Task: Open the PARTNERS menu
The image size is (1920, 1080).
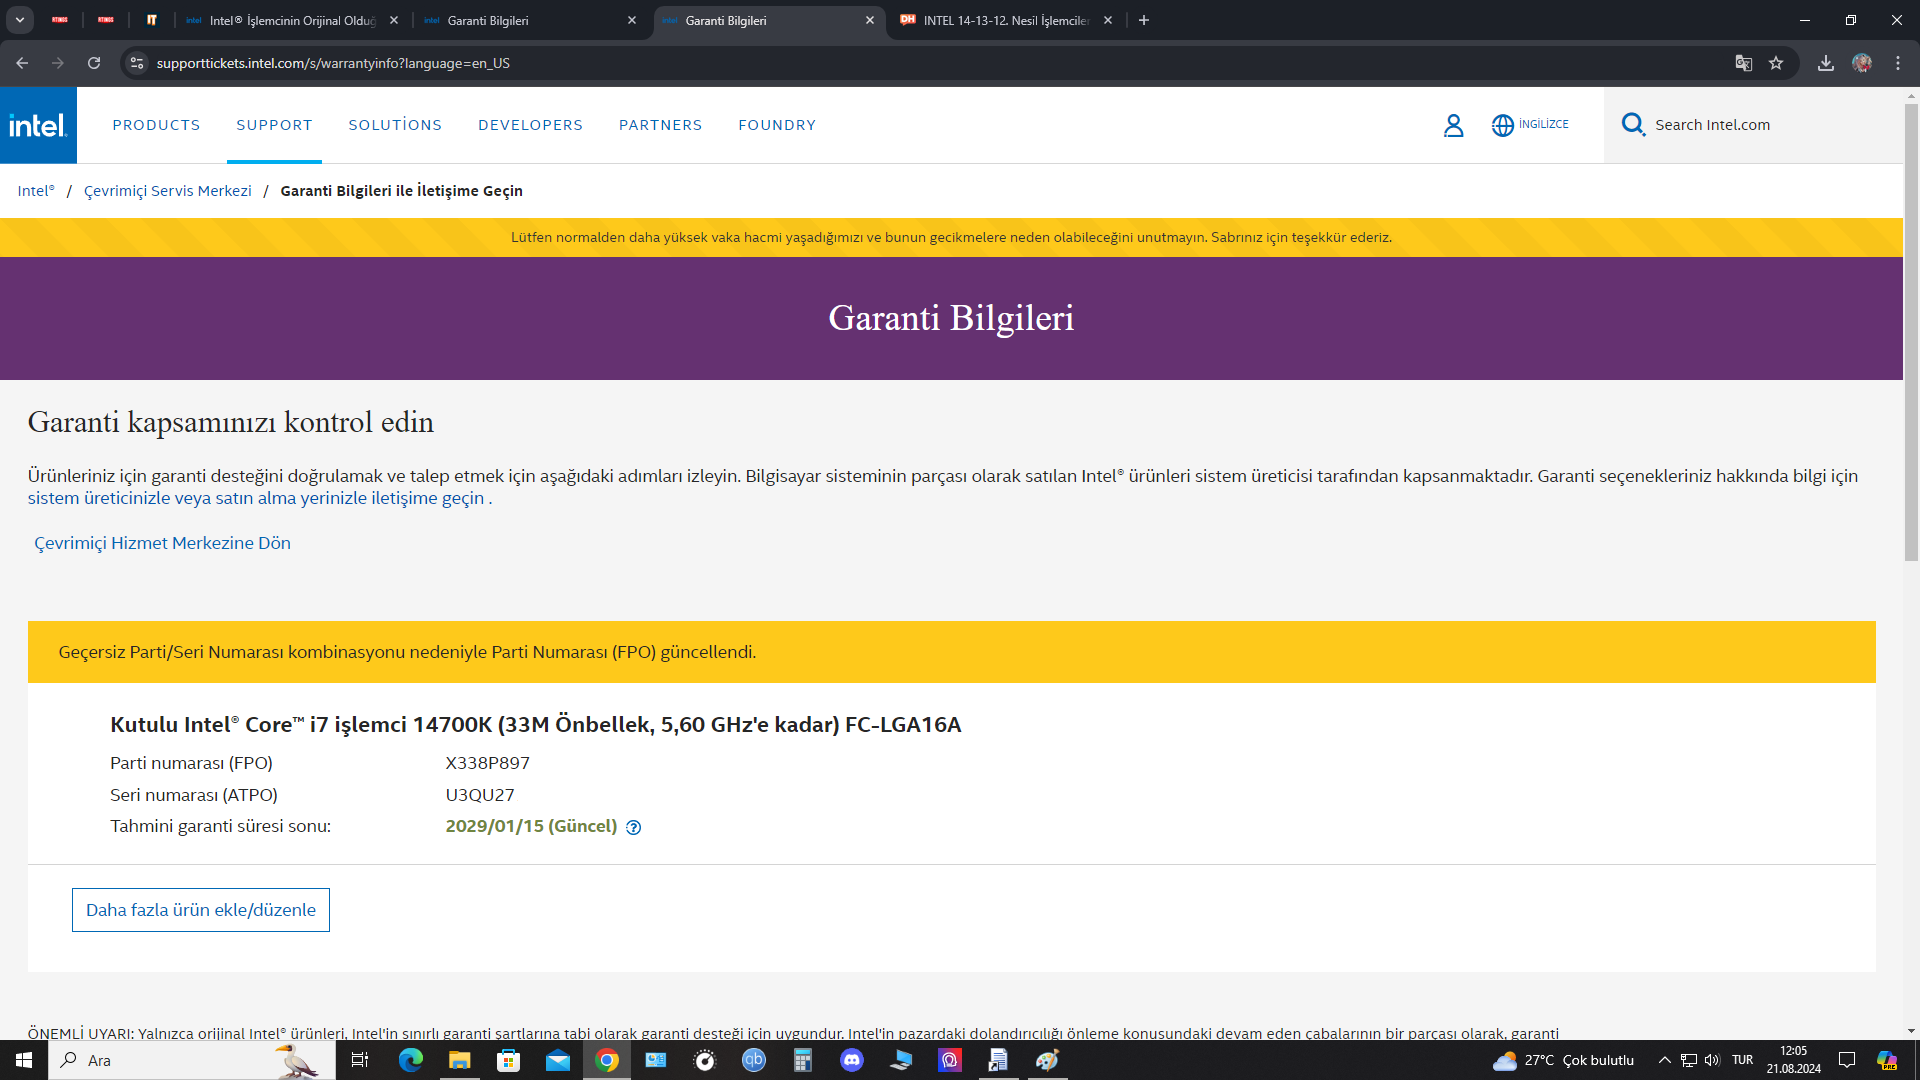Action: coord(660,125)
